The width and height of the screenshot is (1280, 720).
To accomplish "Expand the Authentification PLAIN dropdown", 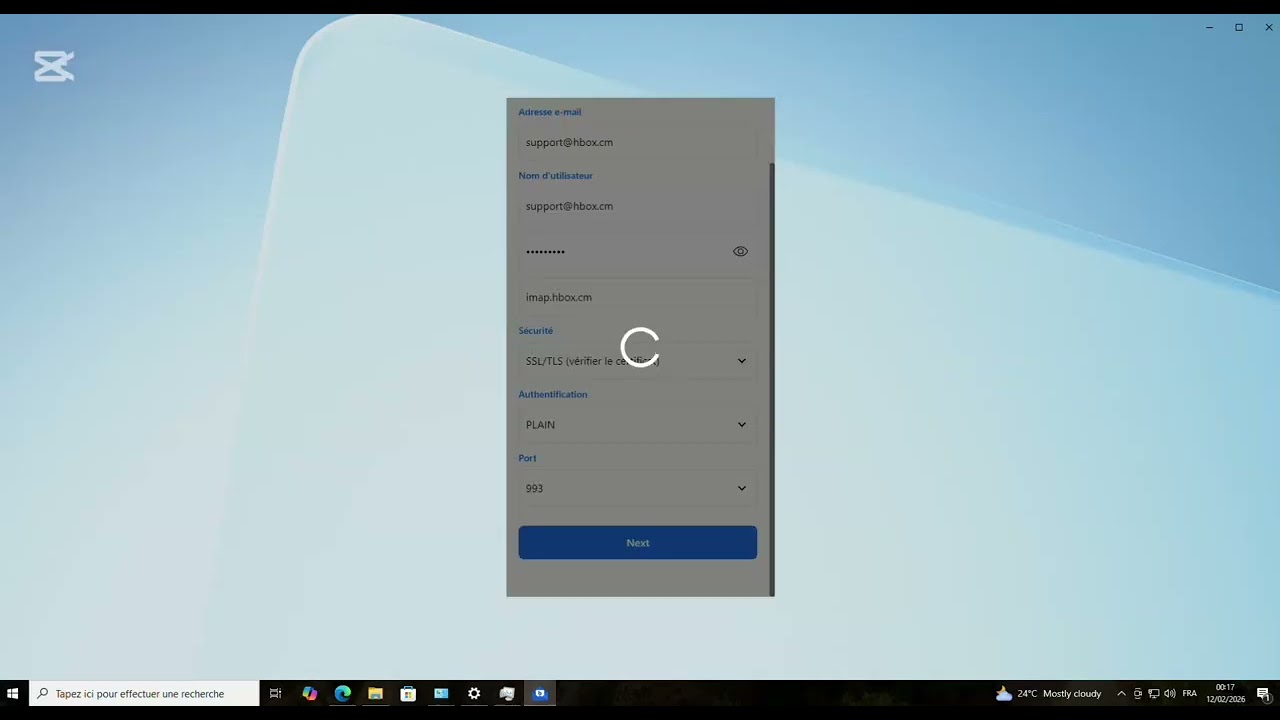I will pos(637,425).
